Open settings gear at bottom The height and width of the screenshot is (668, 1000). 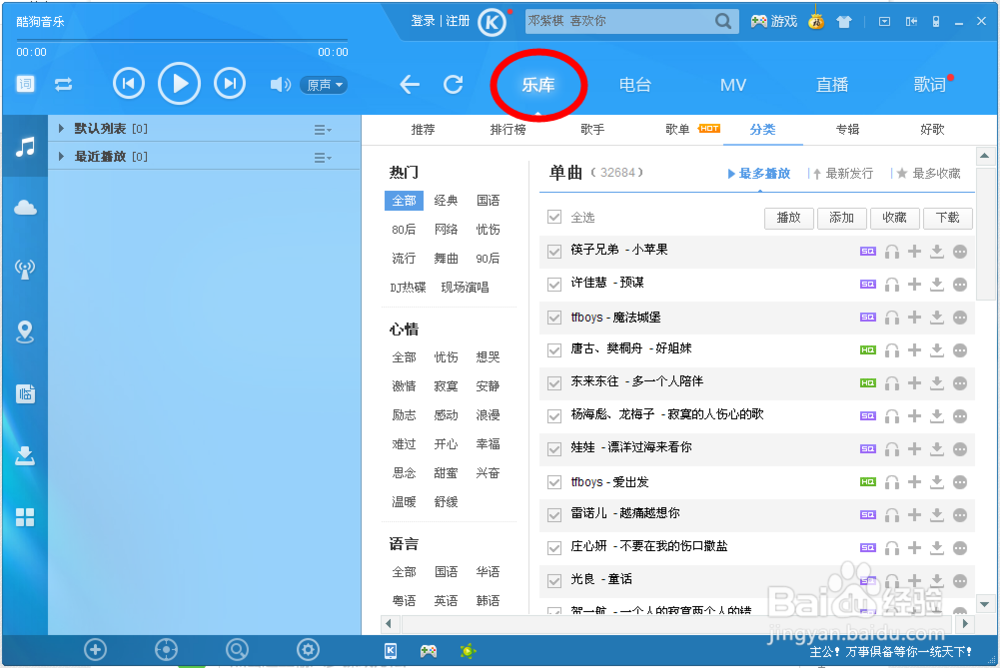point(308,650)
